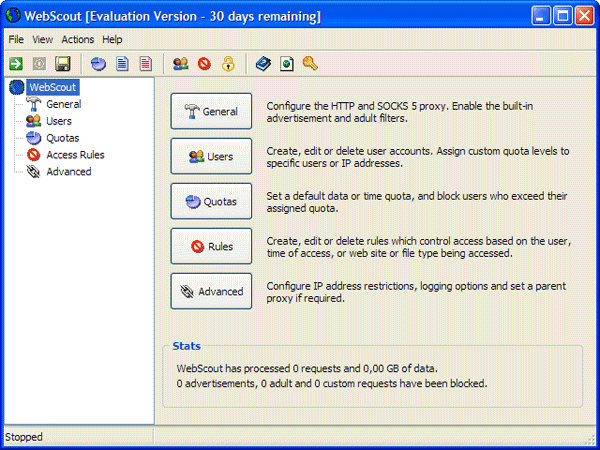
Task: Open the Help menu
Action: tap(112, 39)
